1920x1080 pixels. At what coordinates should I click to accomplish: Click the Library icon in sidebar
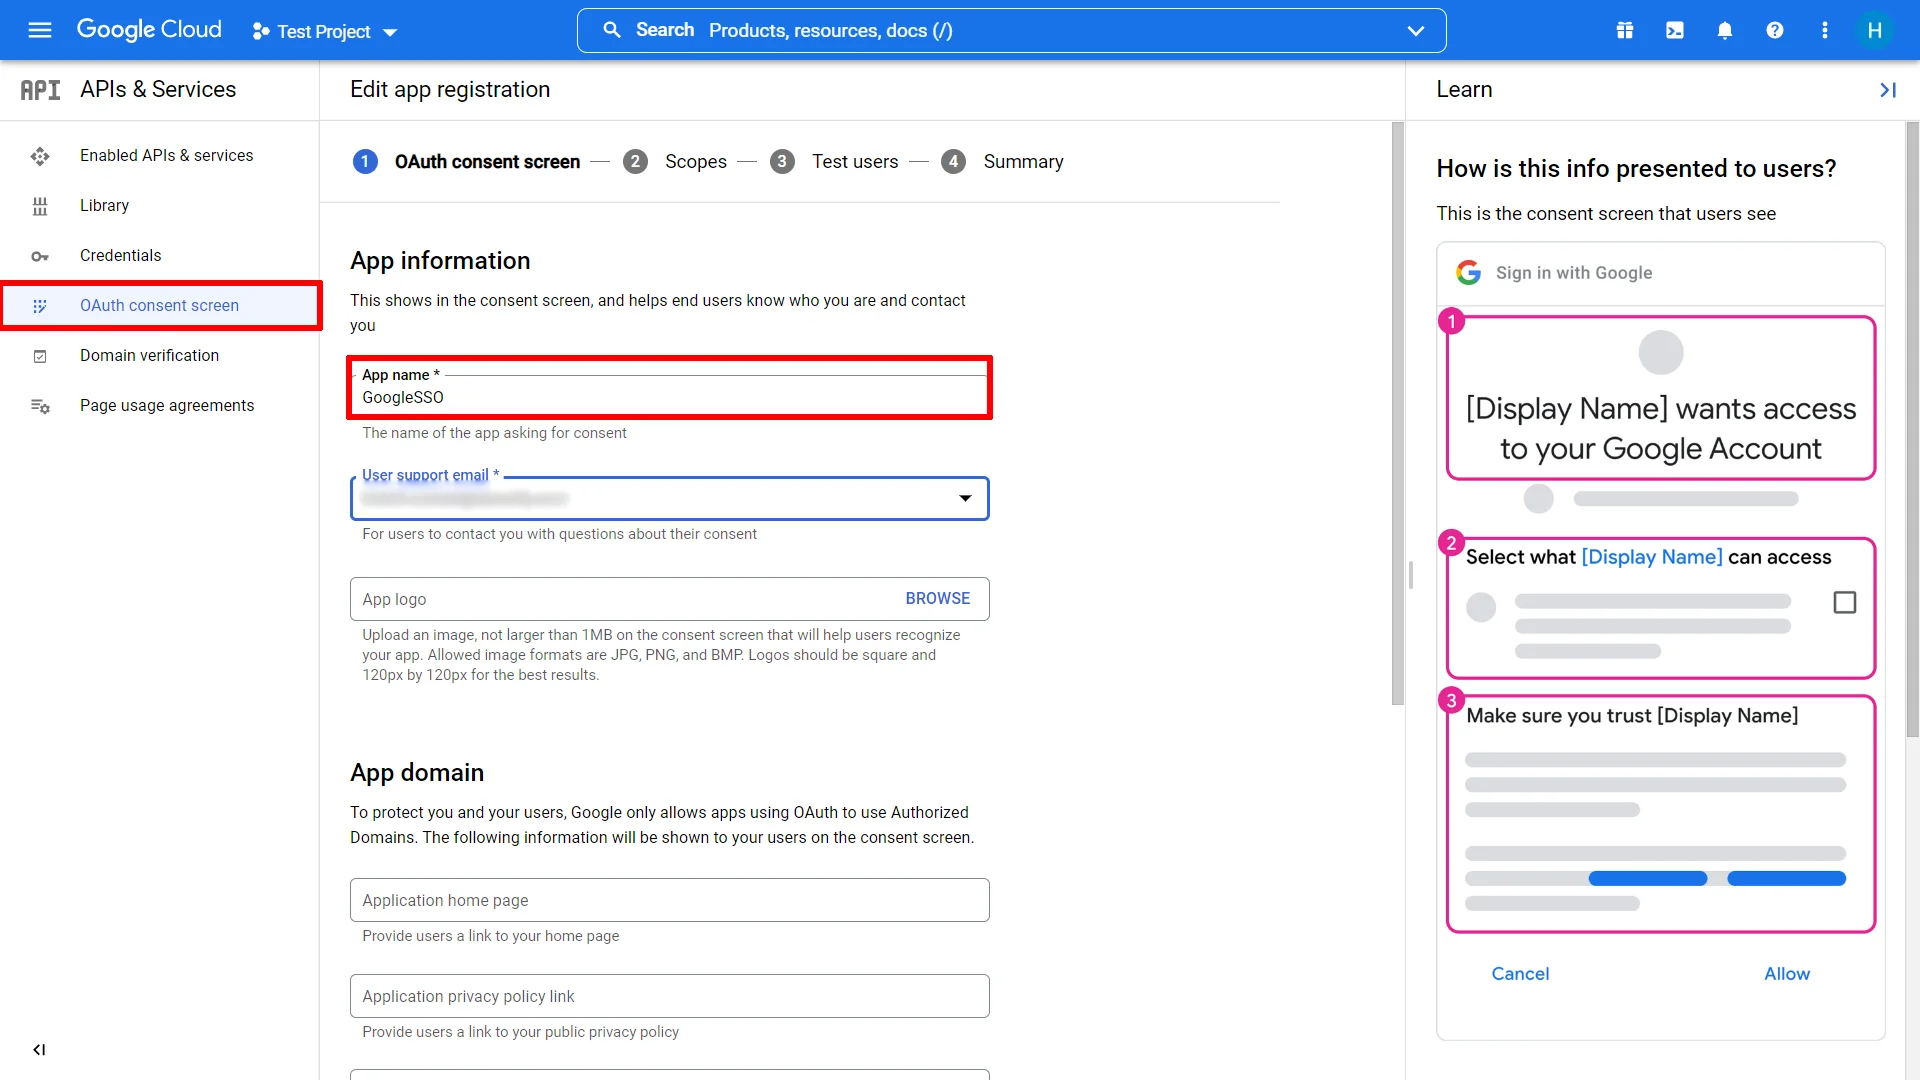tap(40, 206)
